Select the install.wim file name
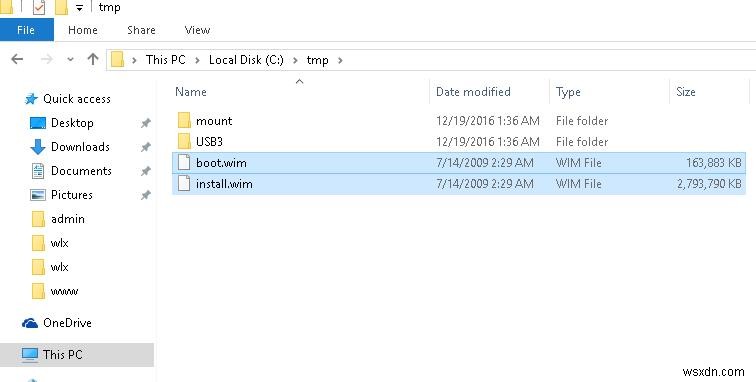This screenshot has height=382, width=756. click(224, 184)
